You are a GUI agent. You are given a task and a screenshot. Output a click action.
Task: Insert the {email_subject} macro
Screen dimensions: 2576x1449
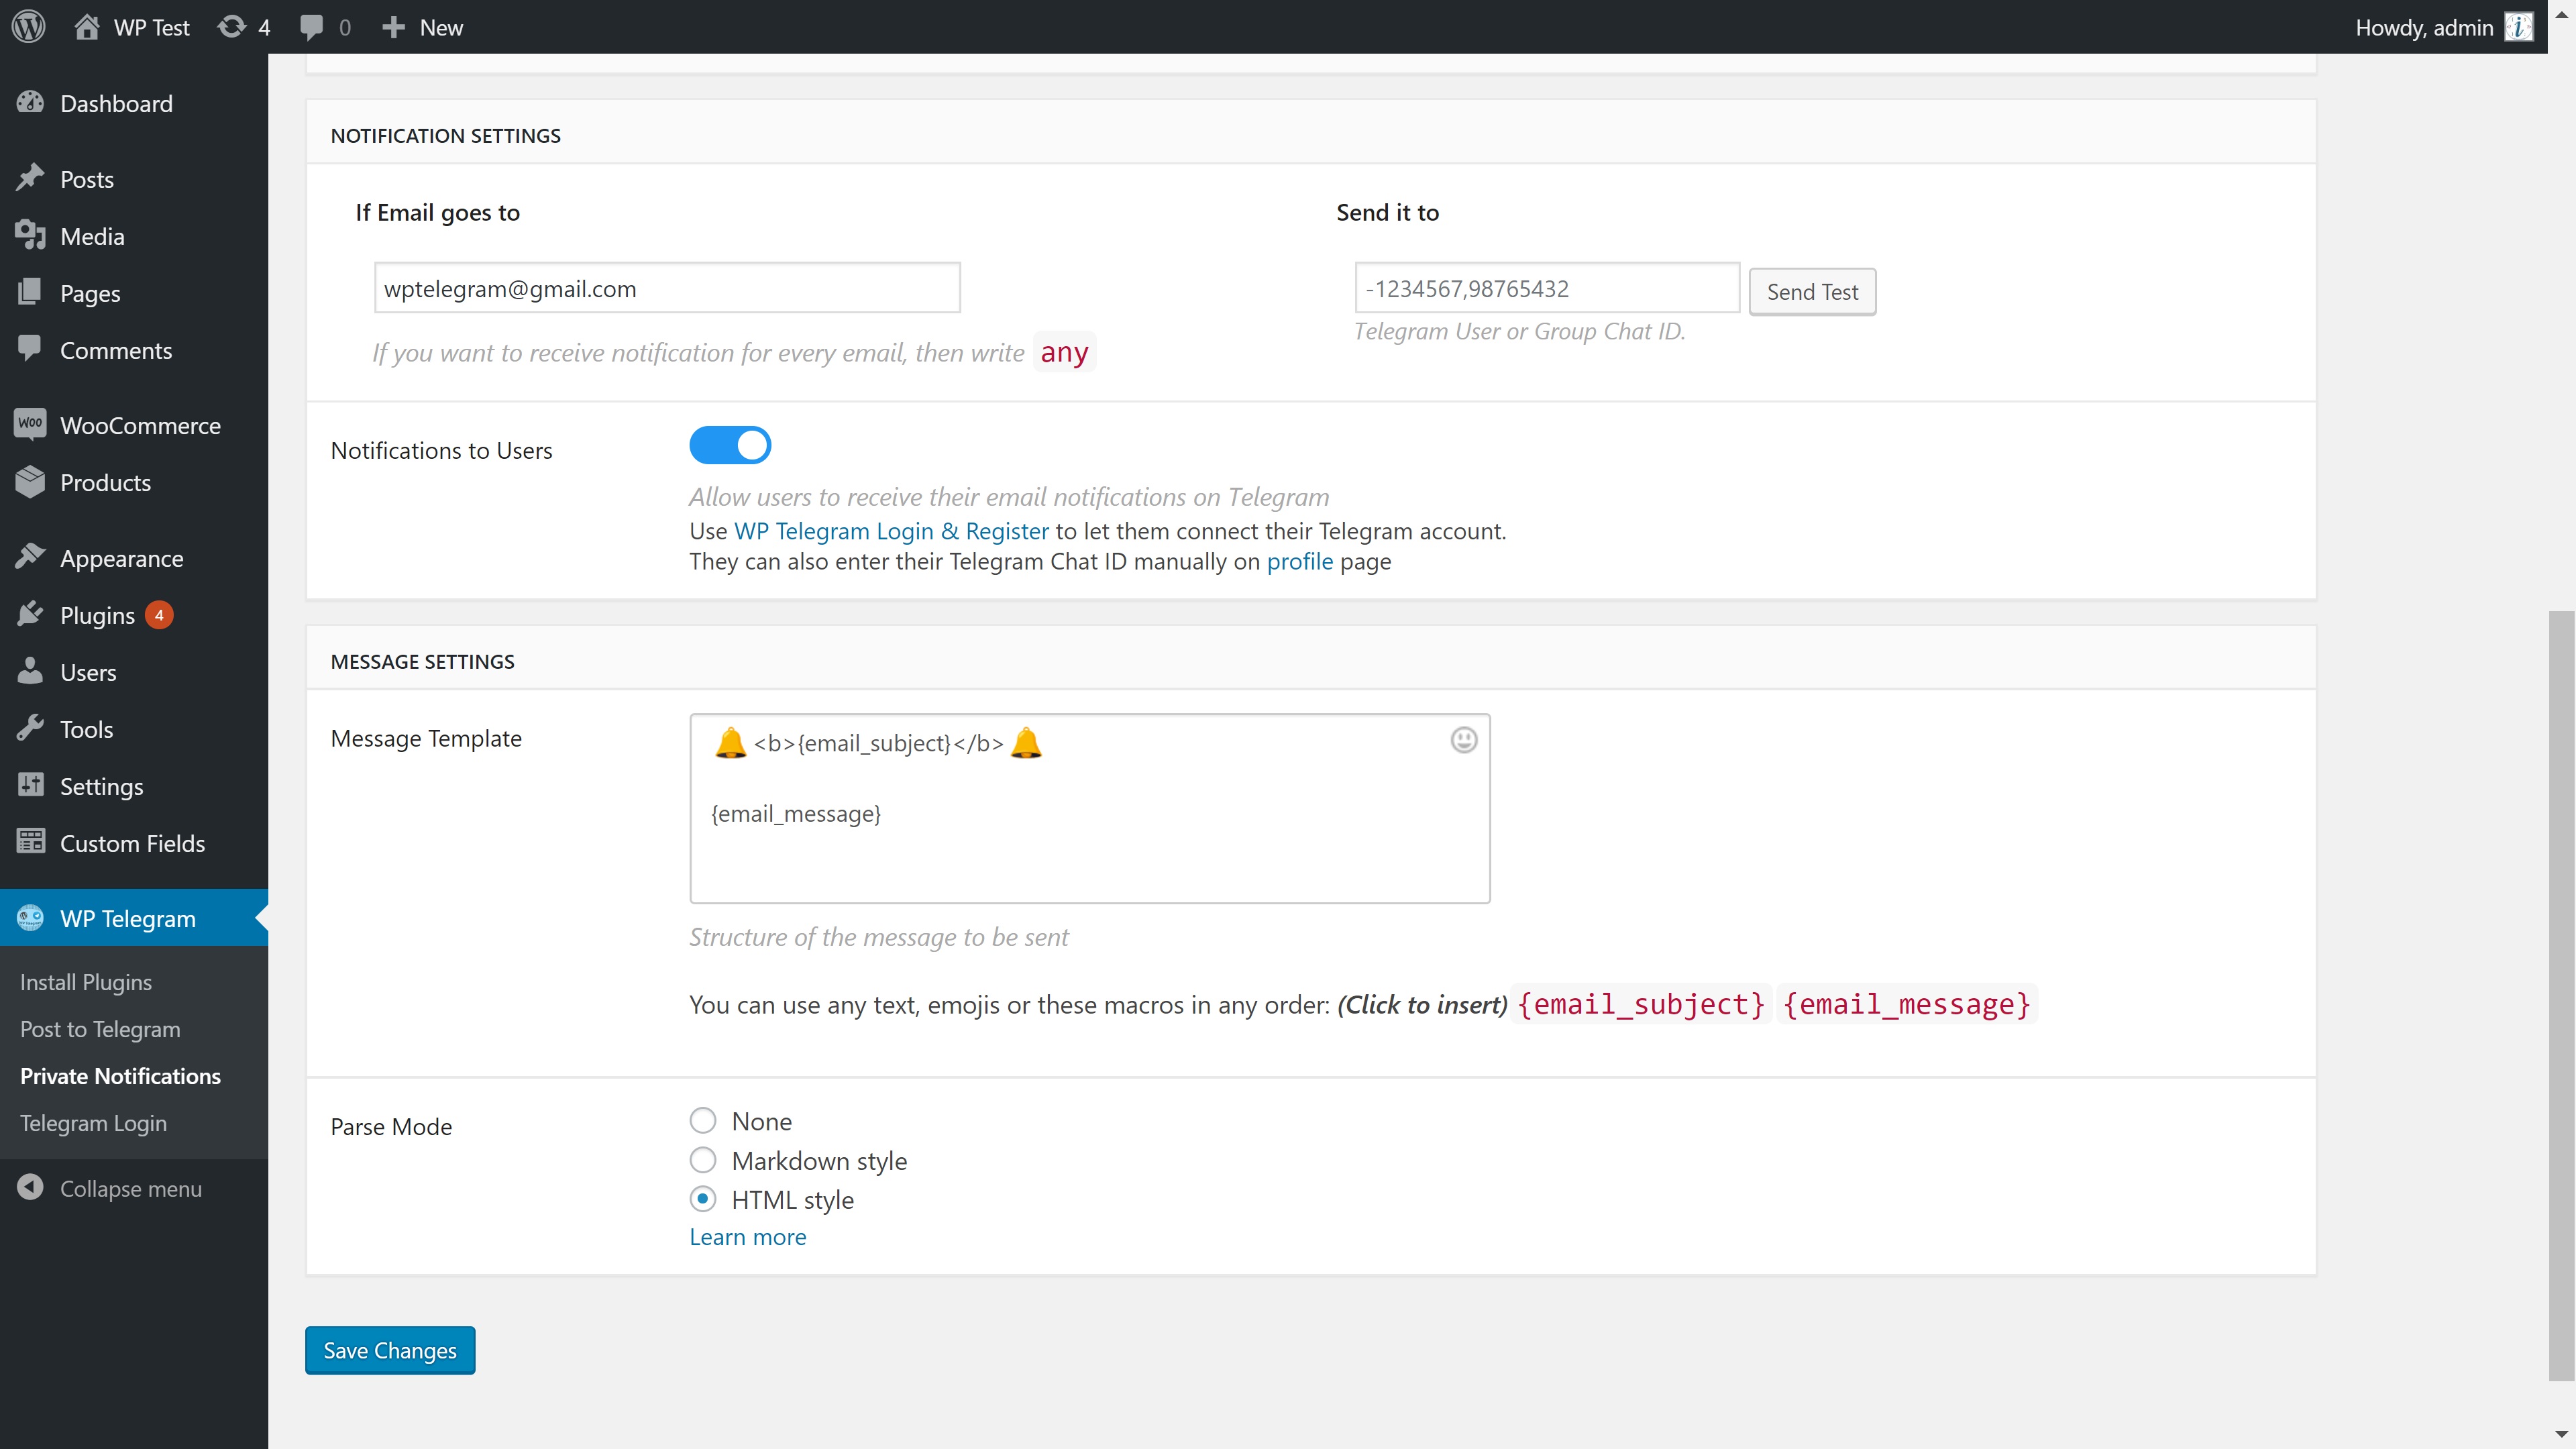[x=1641, y=1004]
